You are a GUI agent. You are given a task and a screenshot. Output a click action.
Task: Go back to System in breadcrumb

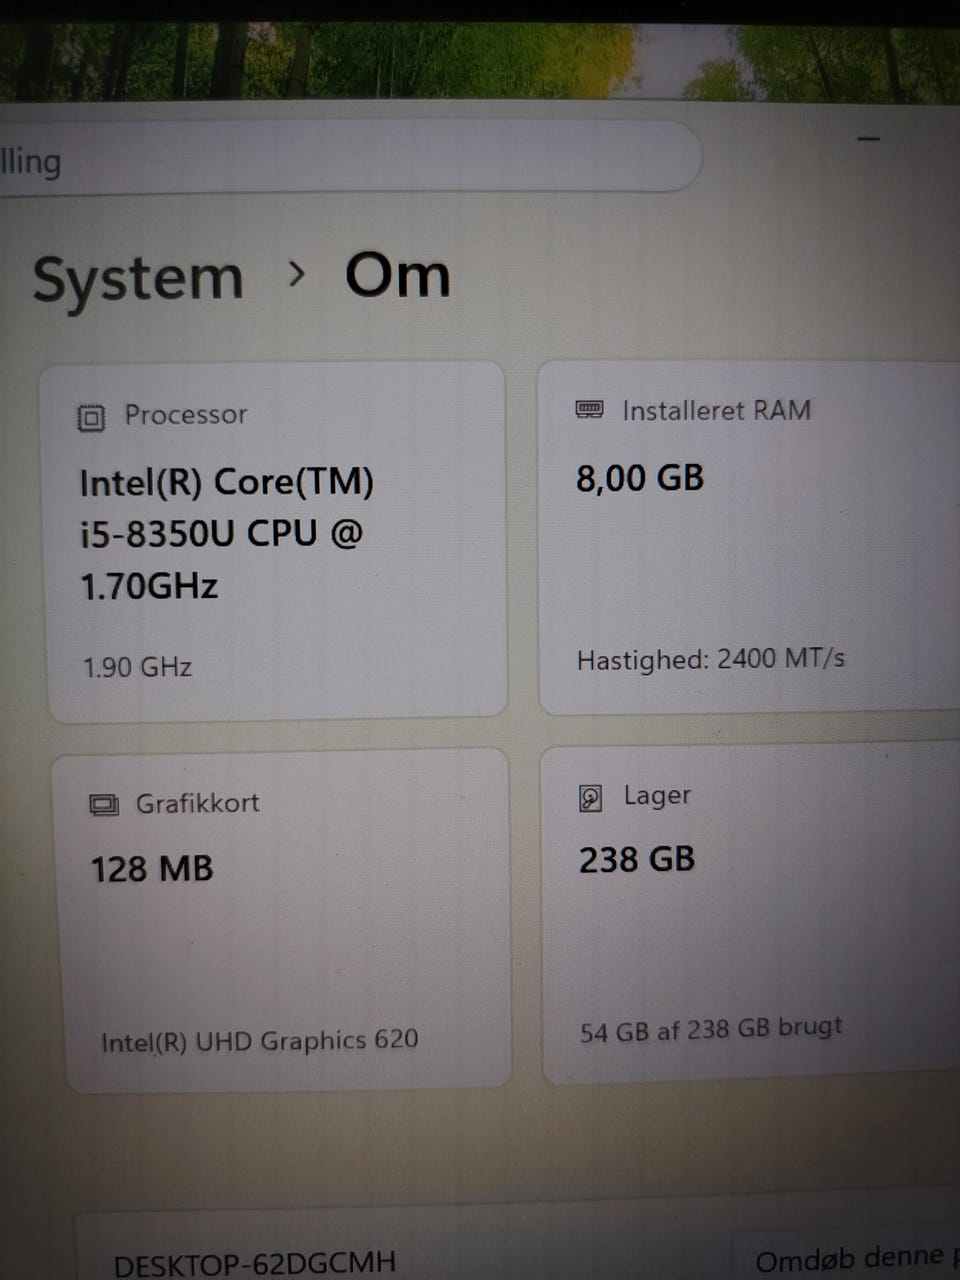(138, 279)
